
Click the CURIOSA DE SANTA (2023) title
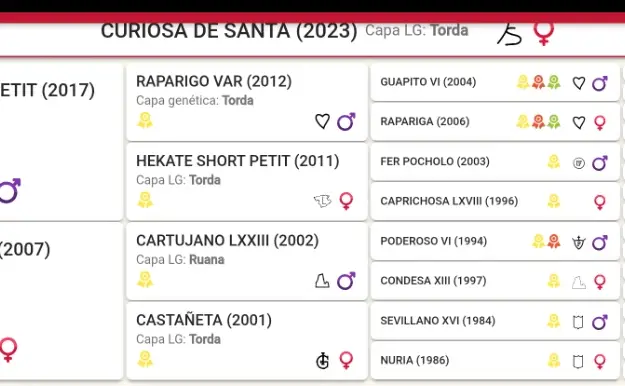click(x=229, y=31)
